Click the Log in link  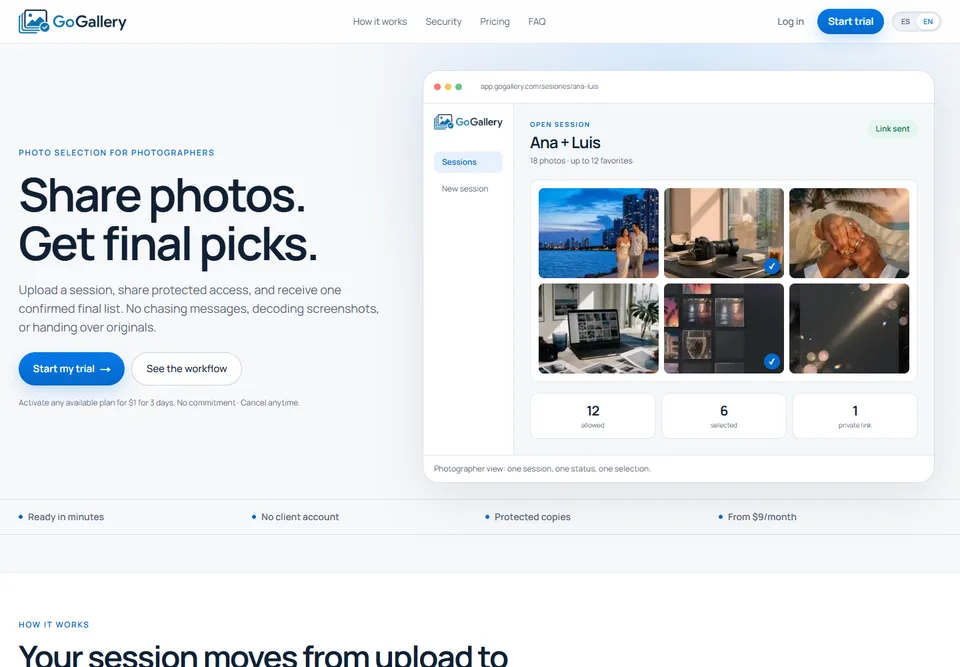[x=790, y=21]
